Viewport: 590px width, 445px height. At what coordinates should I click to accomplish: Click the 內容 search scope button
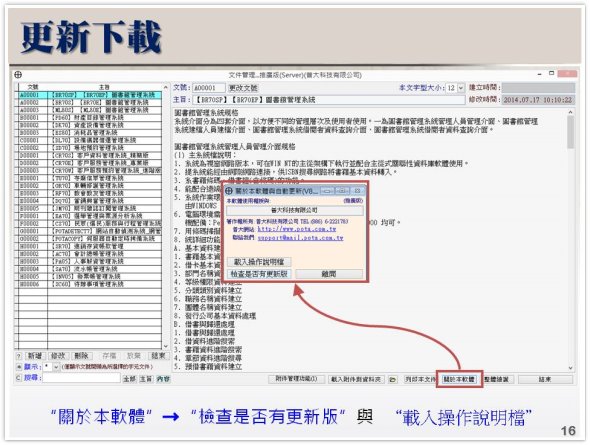pyautogui.click(x=163, y=379)
